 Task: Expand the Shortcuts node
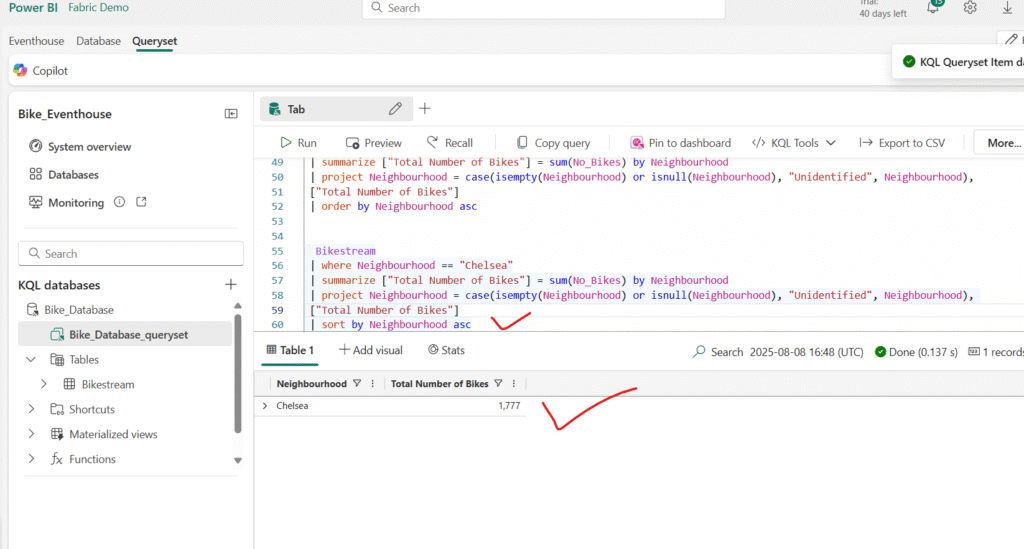[x=31, y=409]
